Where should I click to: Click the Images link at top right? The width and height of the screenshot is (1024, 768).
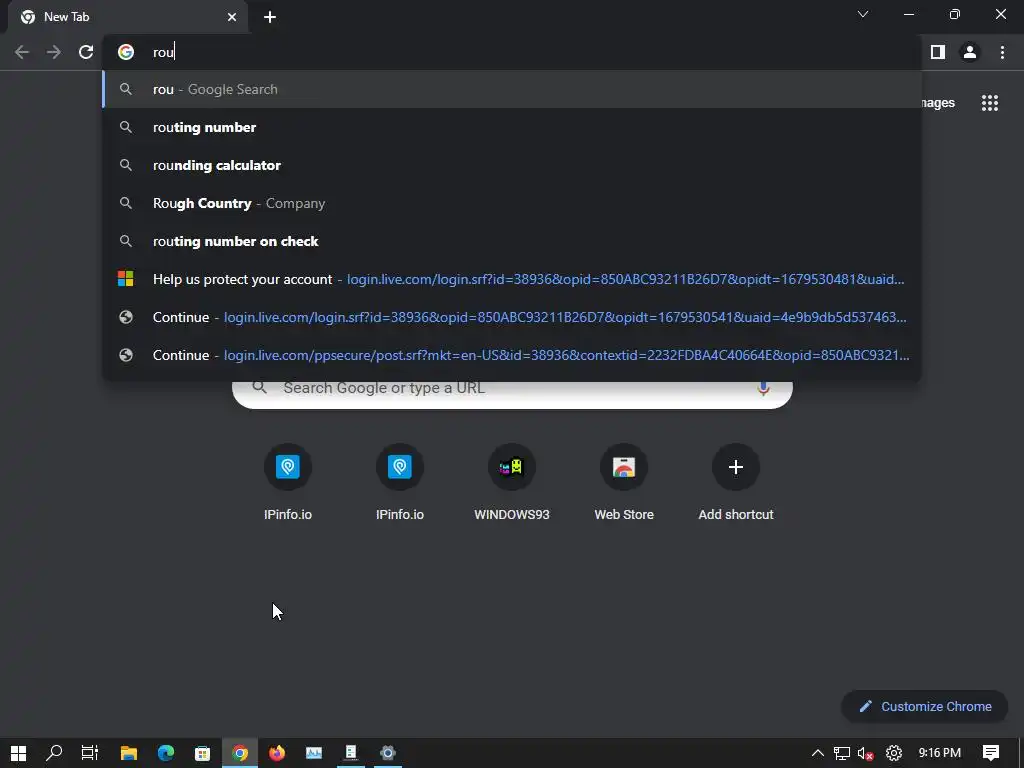pyautogui.click(x=938, y=103)
